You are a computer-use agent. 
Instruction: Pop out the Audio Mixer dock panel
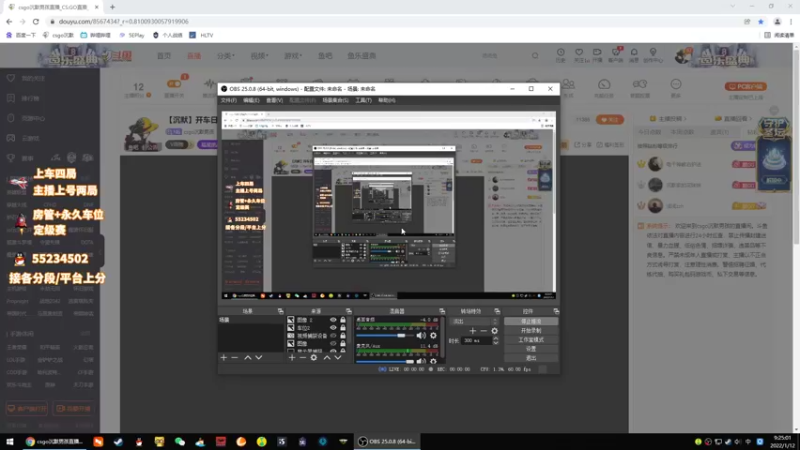click(x=442, y=311)
